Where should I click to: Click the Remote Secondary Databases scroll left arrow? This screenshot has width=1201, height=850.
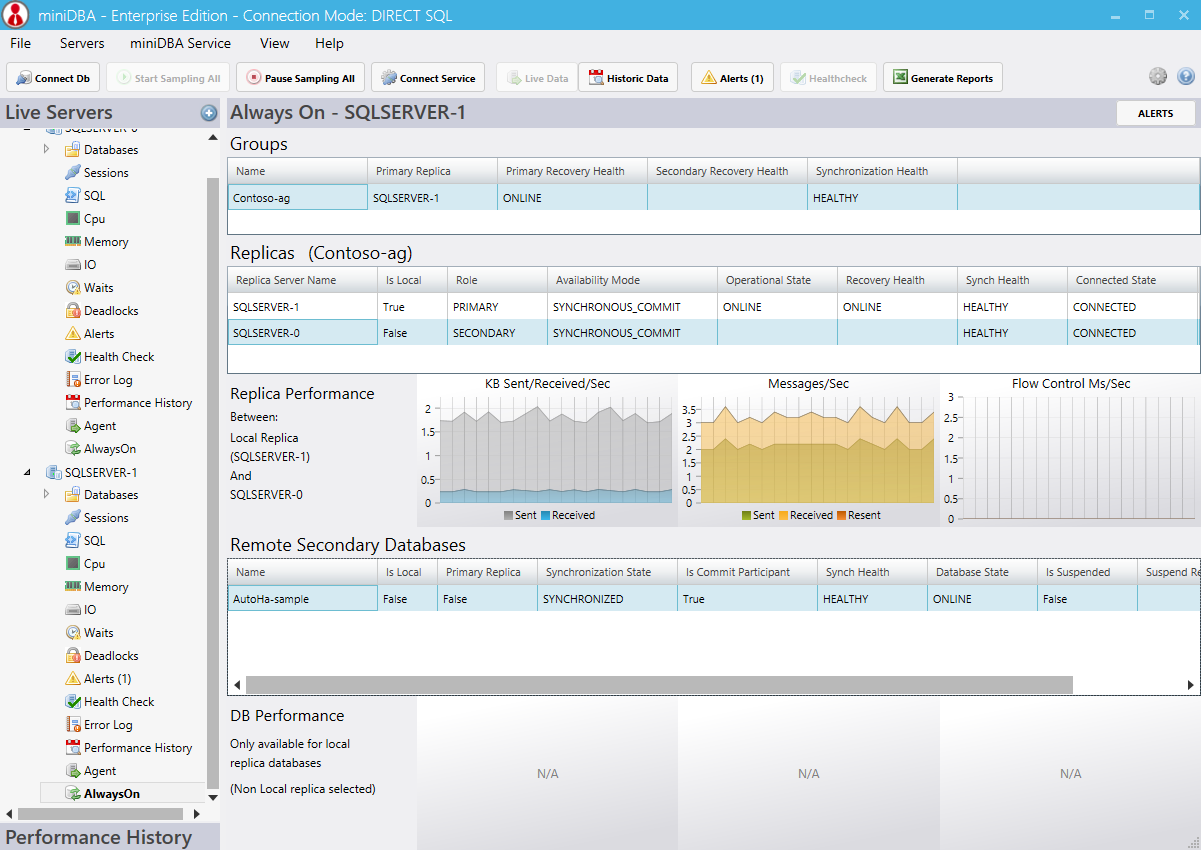237,685
